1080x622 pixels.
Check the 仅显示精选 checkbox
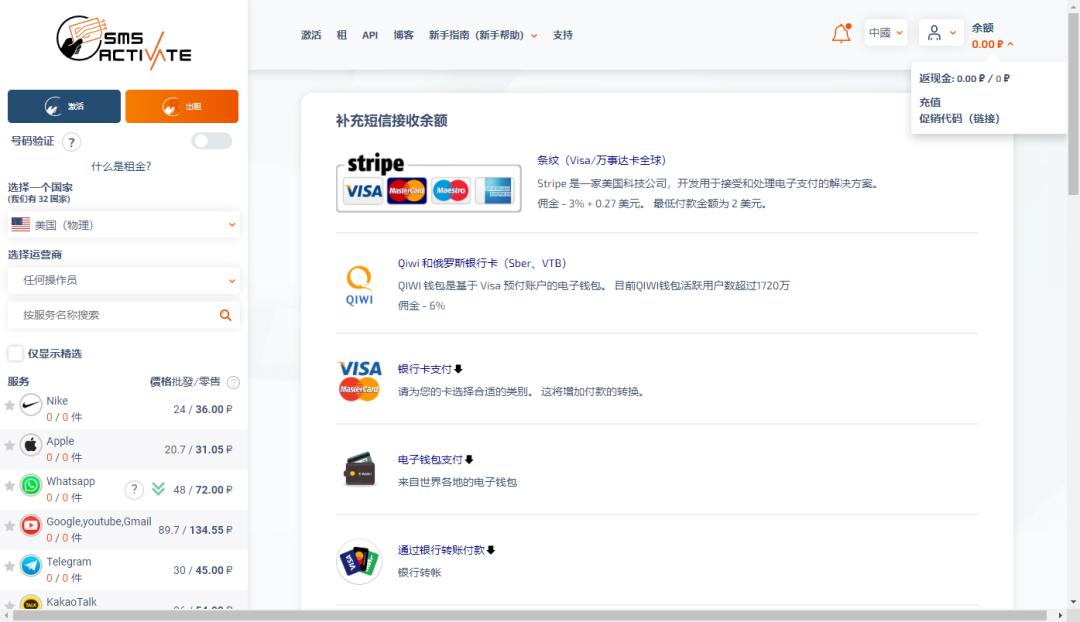pos(15,353)
